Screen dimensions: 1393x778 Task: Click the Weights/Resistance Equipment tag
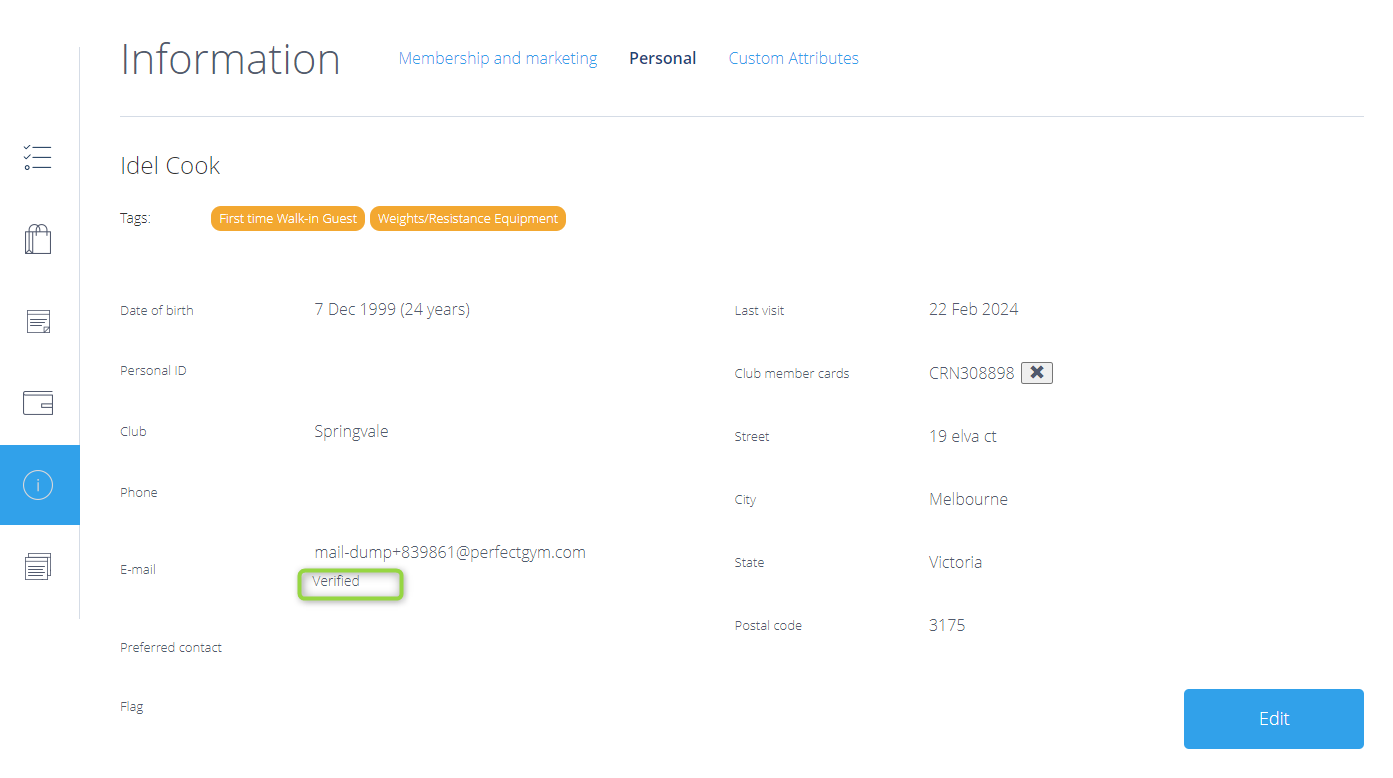(x=467, y=219)
